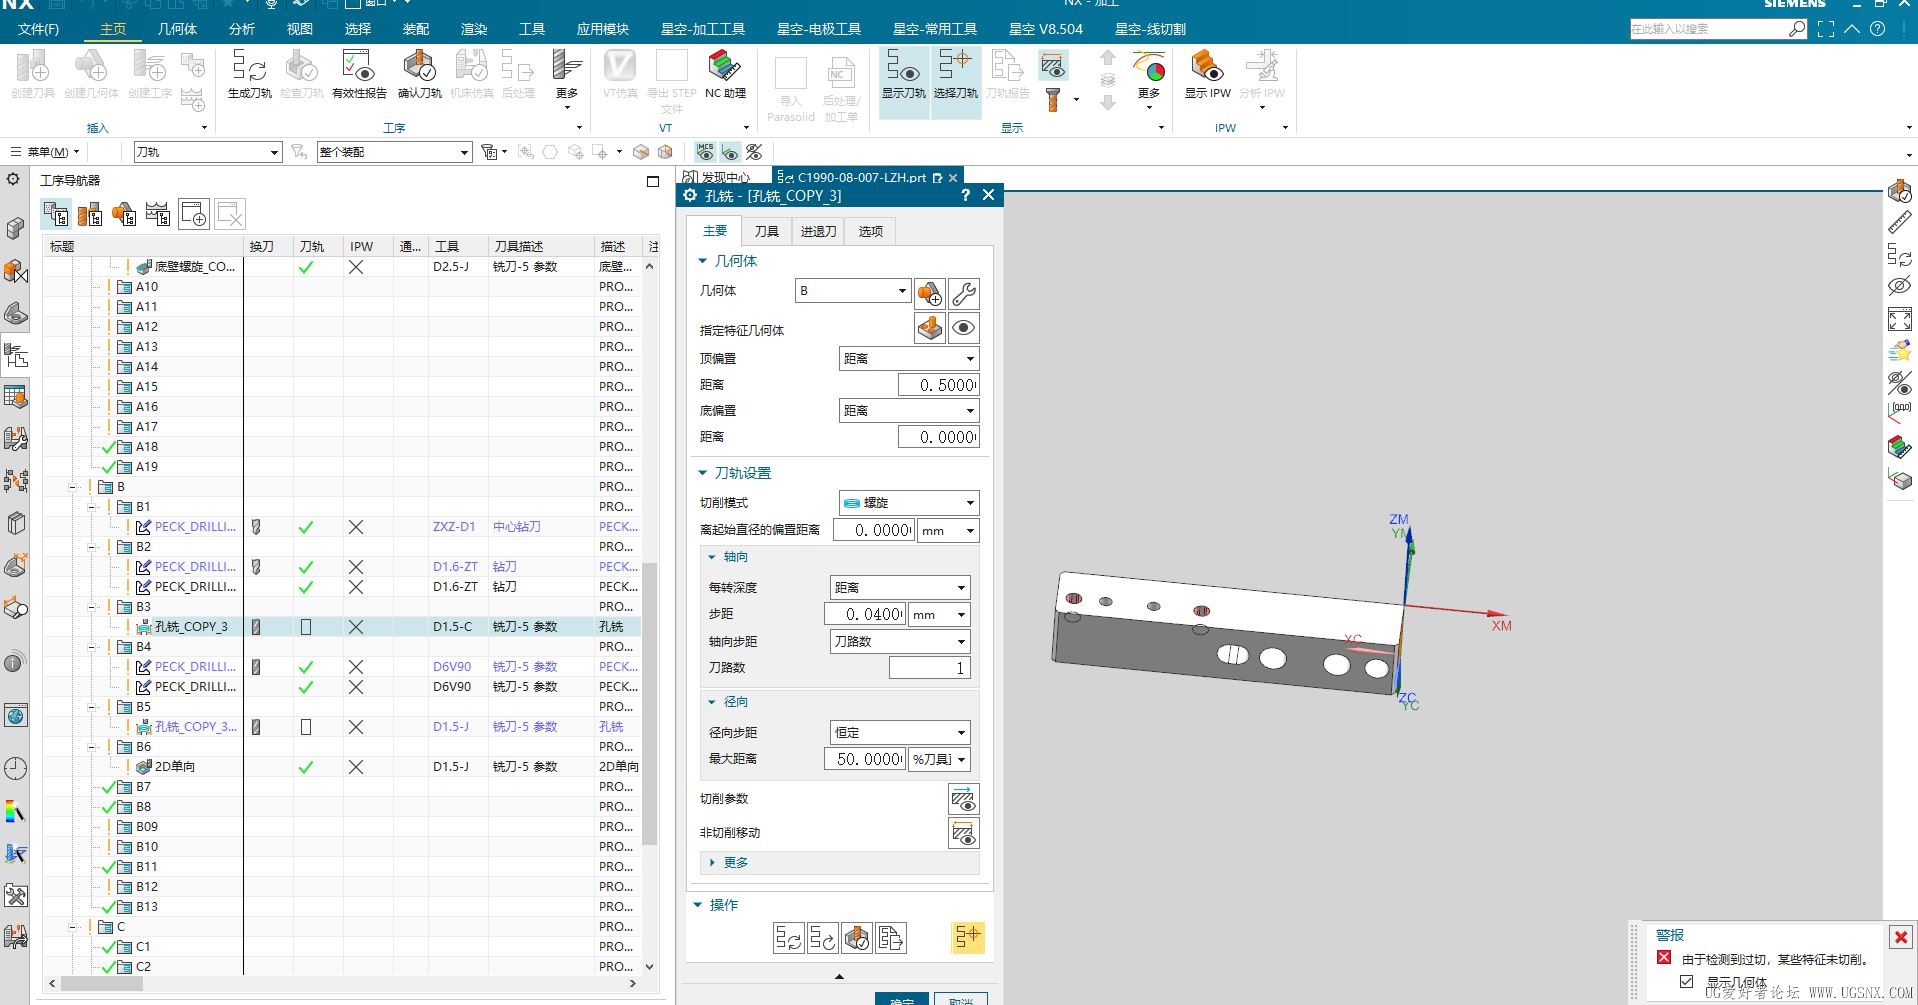Open the 几何体 ribbon tab

(x=177, y=29)
